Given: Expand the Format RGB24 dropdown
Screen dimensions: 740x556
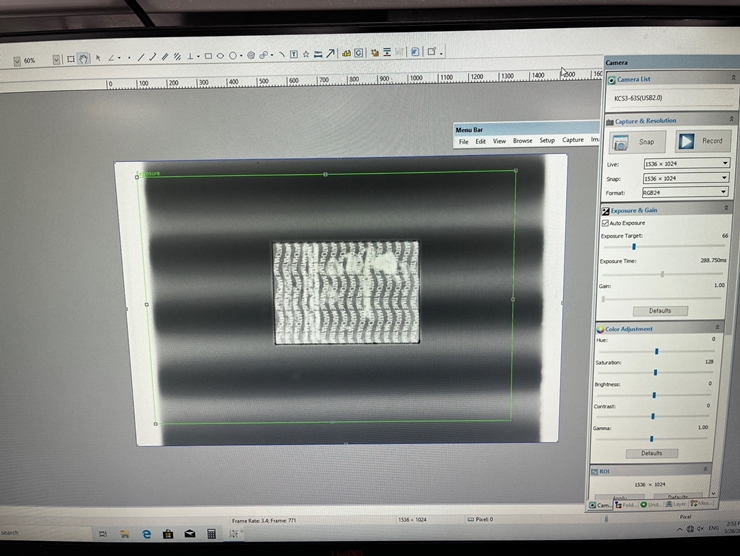Looking at the screenshot, I should point(685,191).
